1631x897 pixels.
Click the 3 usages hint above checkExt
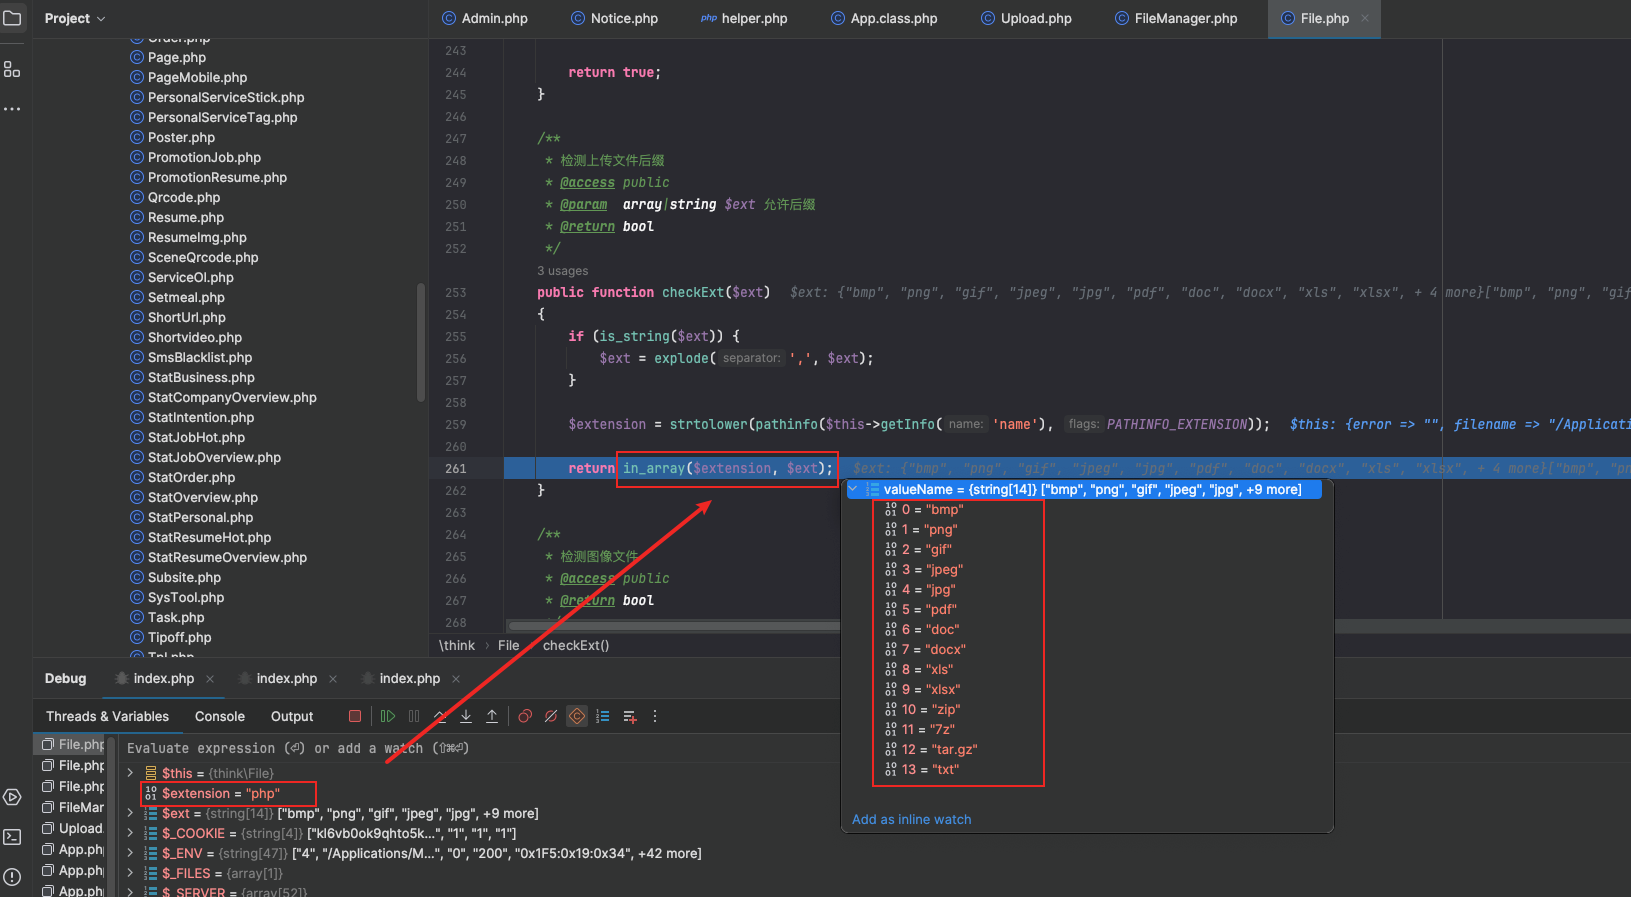(x=562, y=271)
